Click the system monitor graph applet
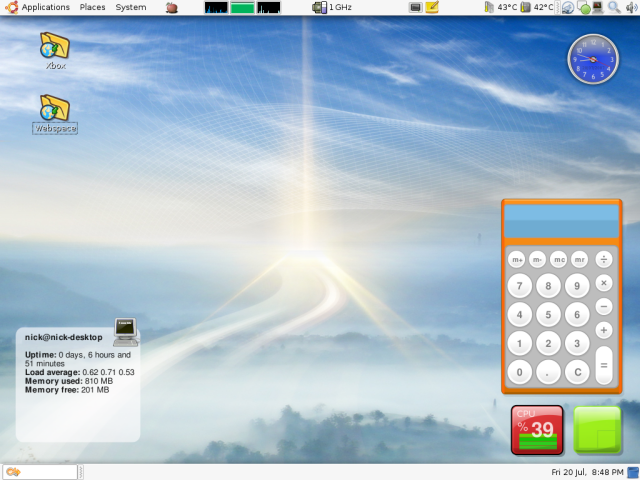The width and height of the screenshot is (640, 480). coord(242,7)
